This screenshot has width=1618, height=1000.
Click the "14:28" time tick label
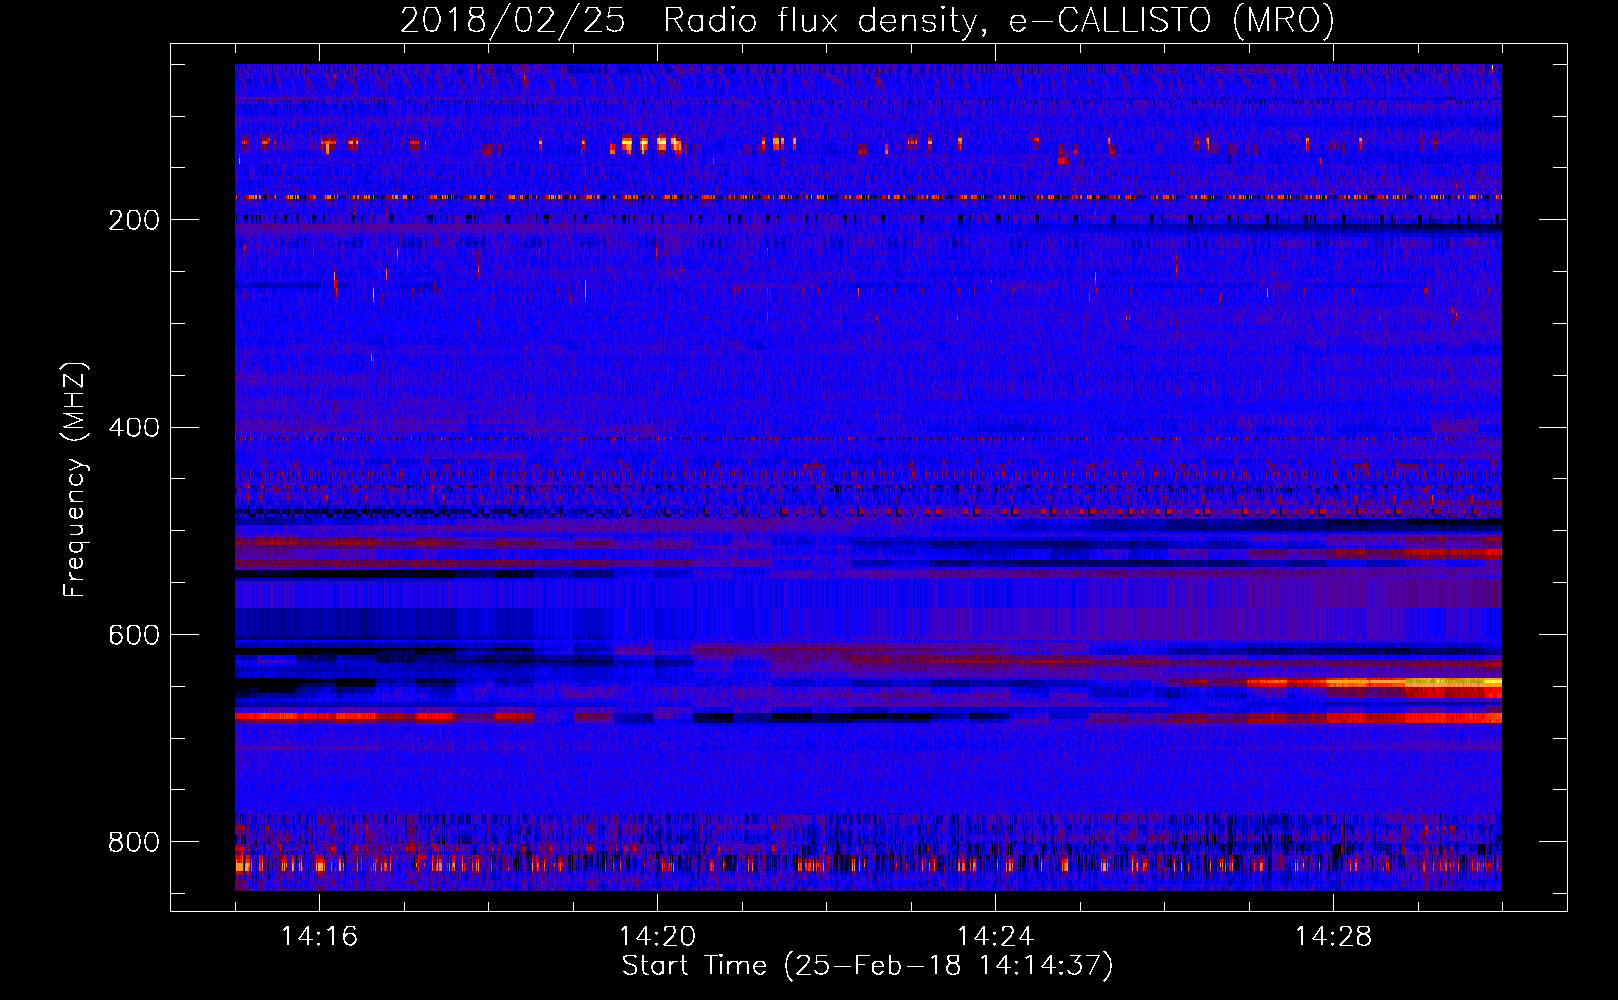point(1333,936)
